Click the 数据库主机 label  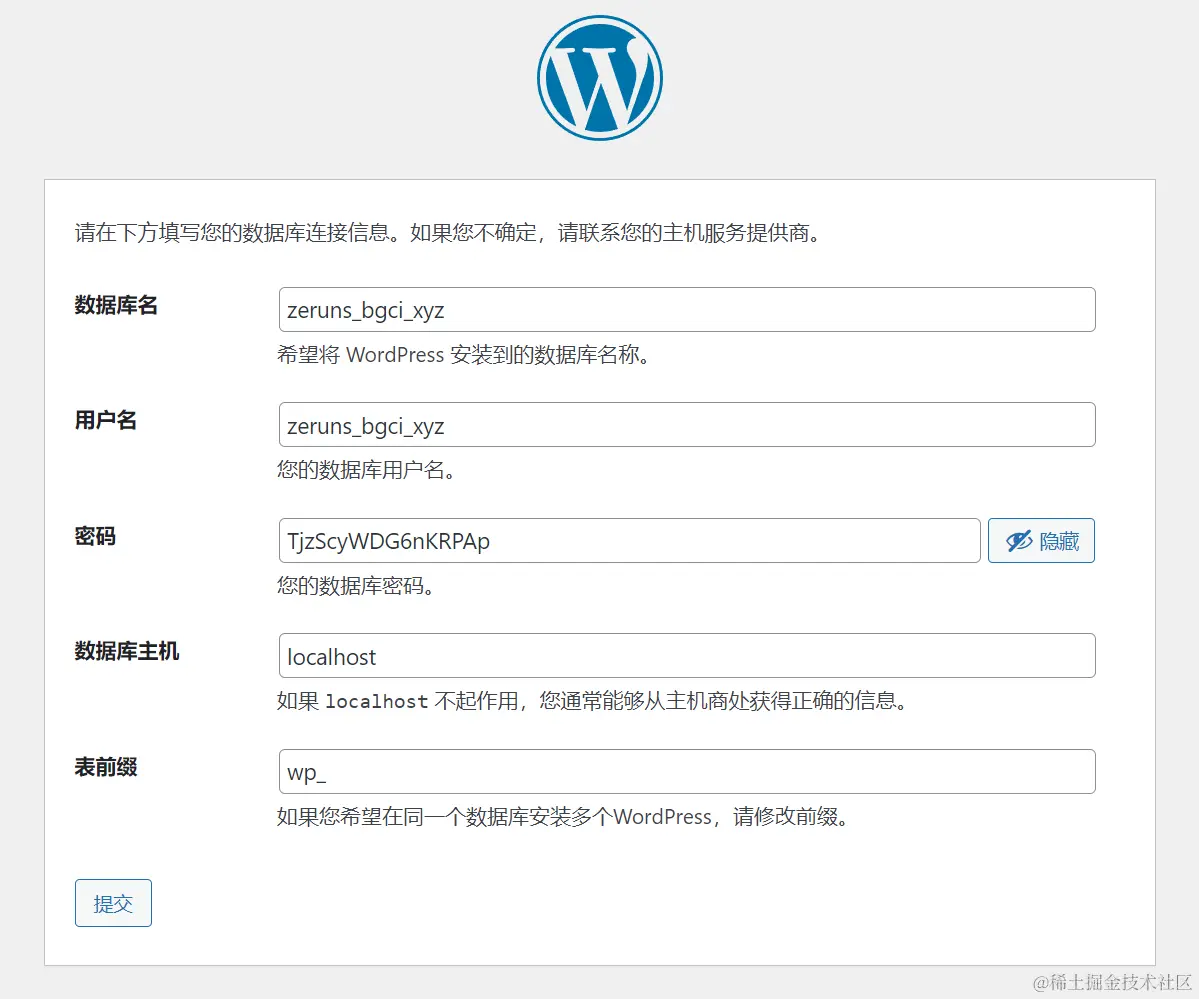[x=127, y=651]
